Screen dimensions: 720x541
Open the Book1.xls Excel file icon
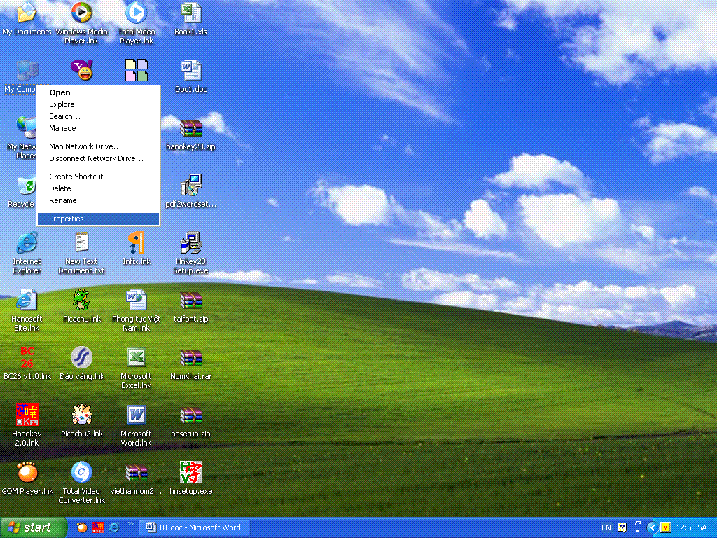191,13
